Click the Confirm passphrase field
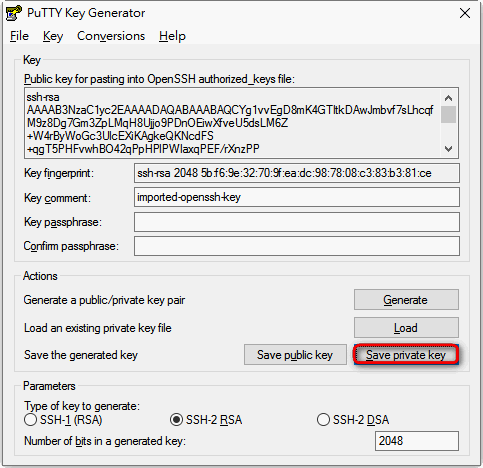The image size is (483, 468). coord(297,246)
